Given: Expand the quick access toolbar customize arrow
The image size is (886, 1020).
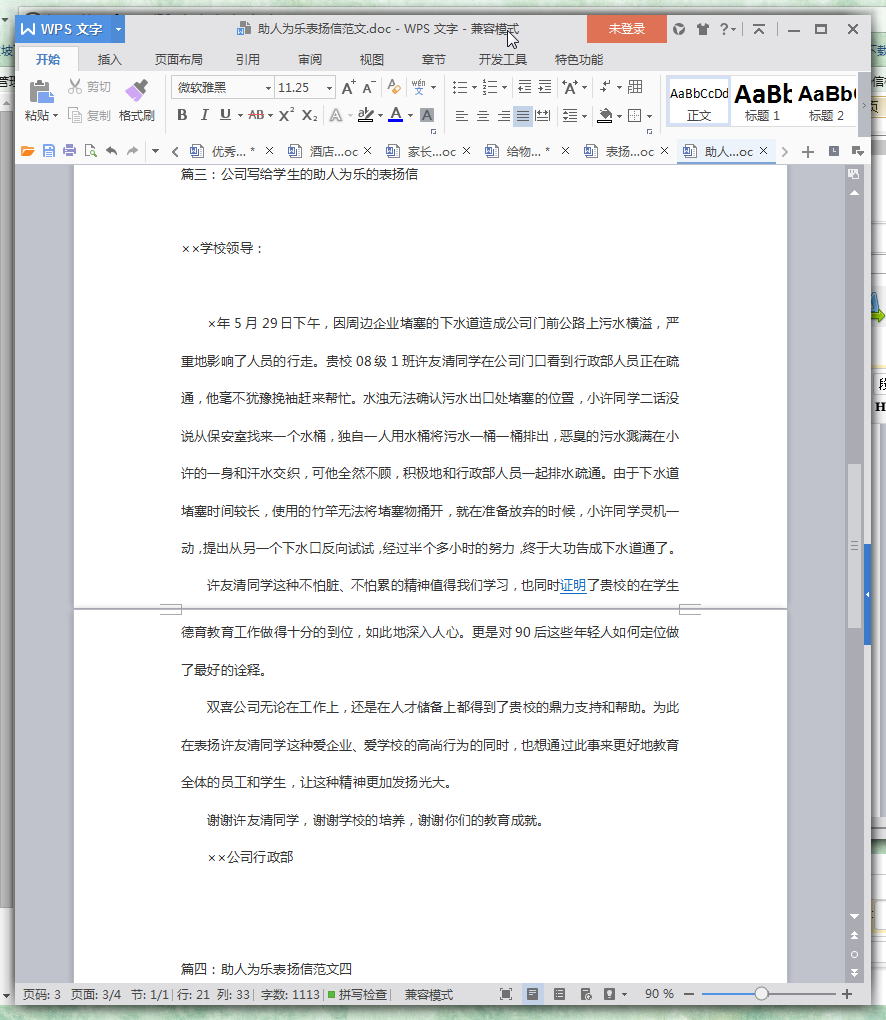Looking at the screenshot, I should point(155,151).
